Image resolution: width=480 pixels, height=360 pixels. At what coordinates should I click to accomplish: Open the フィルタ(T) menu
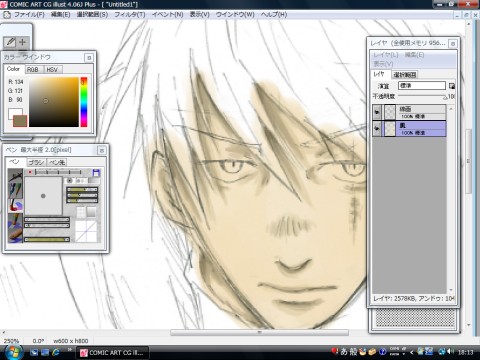[x=130, y=15]
